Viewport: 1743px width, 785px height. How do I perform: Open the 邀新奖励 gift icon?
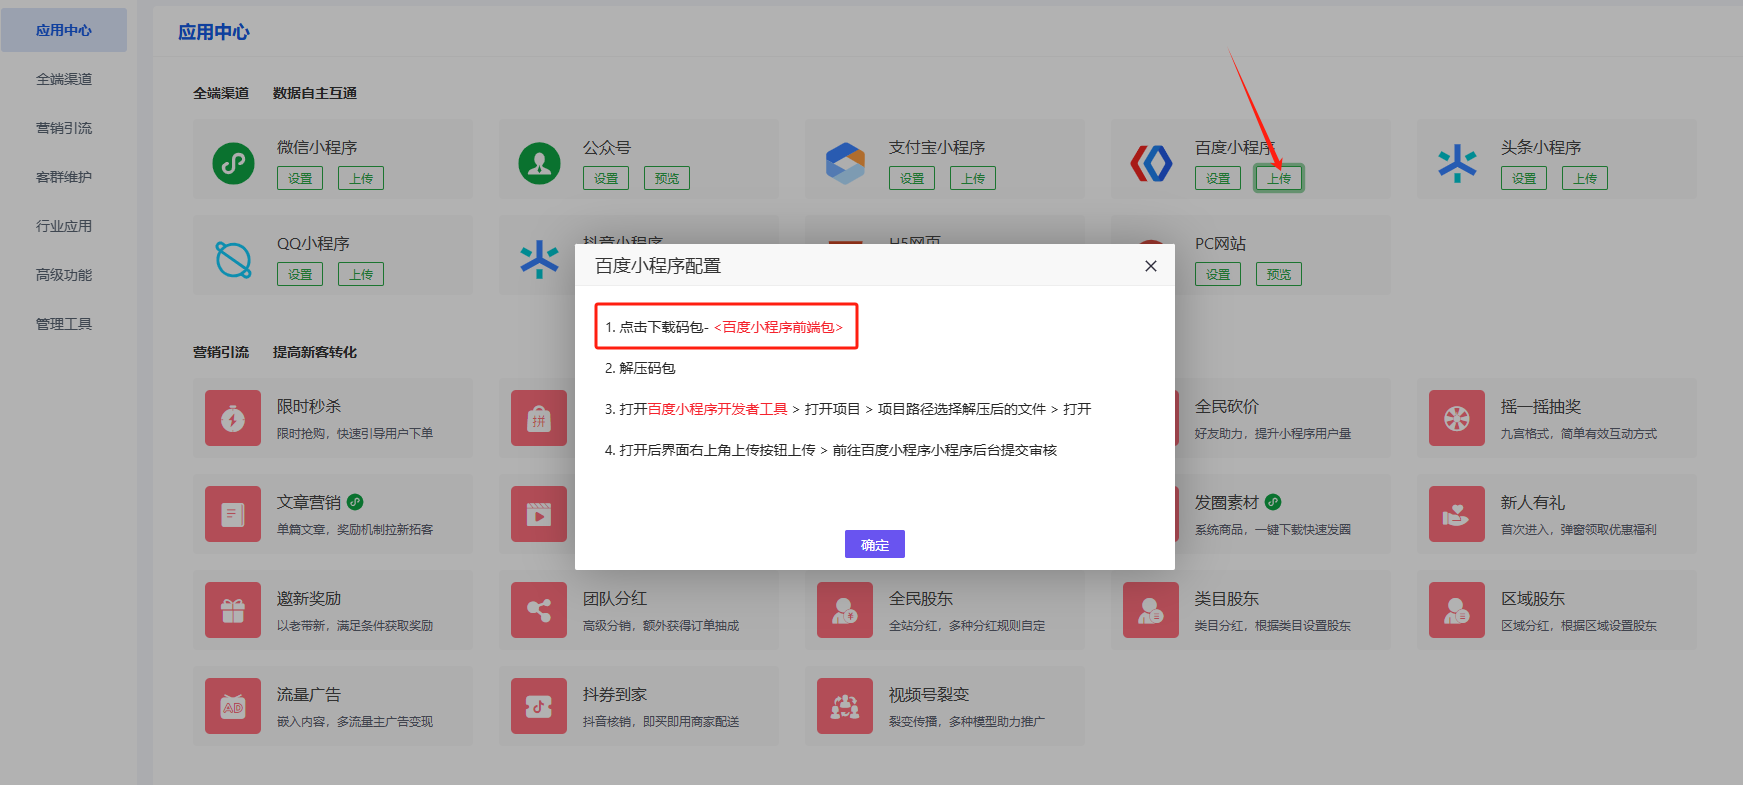233,610
